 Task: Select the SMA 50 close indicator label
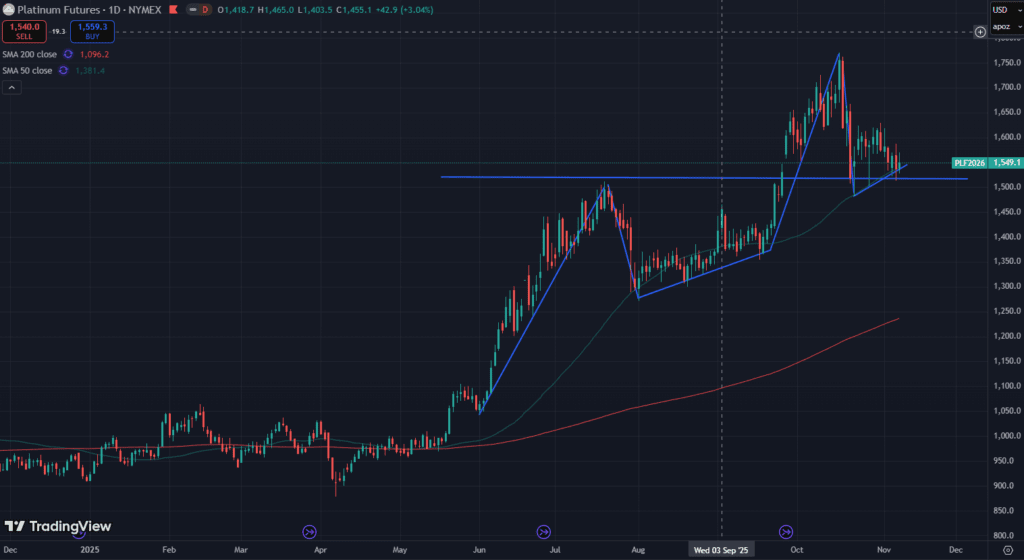(27, 70)
